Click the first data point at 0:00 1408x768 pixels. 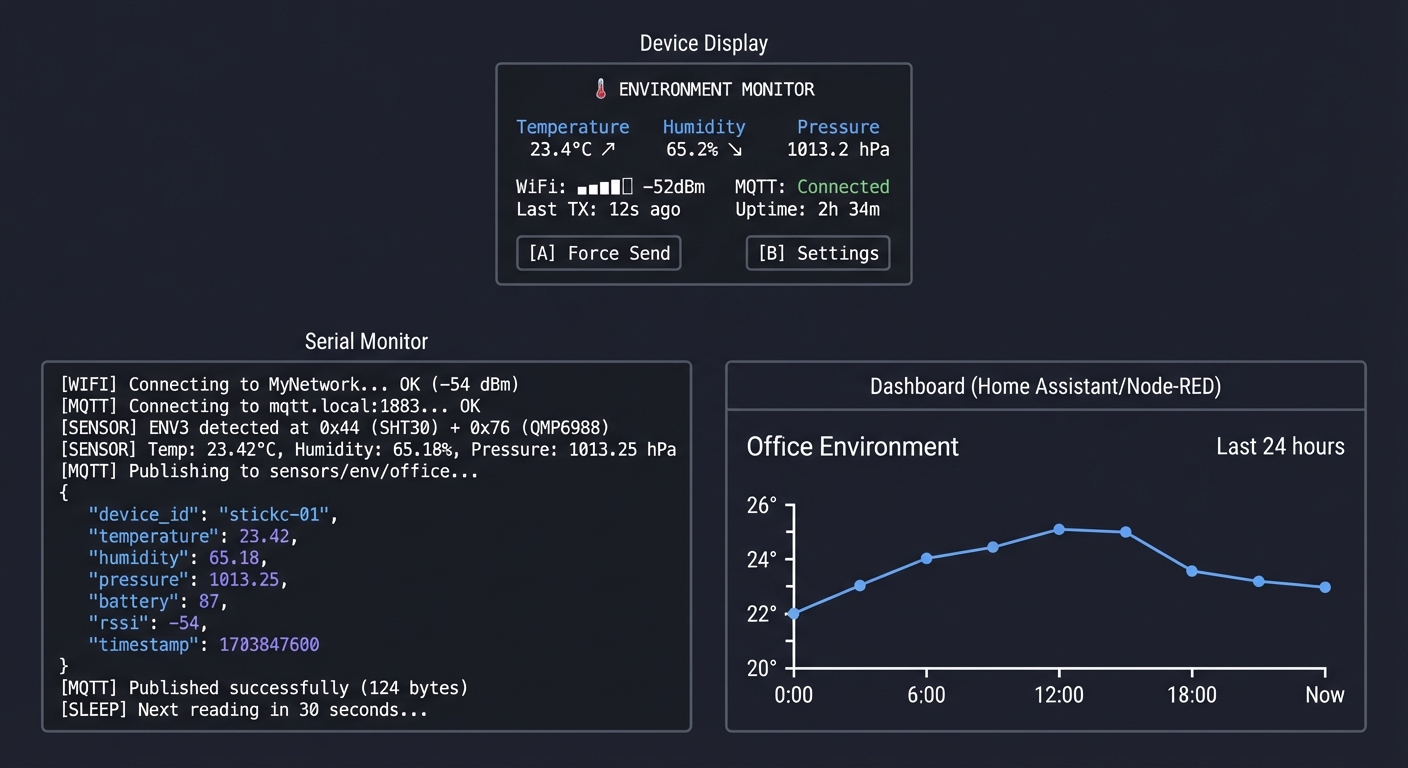tap(793, 614)
